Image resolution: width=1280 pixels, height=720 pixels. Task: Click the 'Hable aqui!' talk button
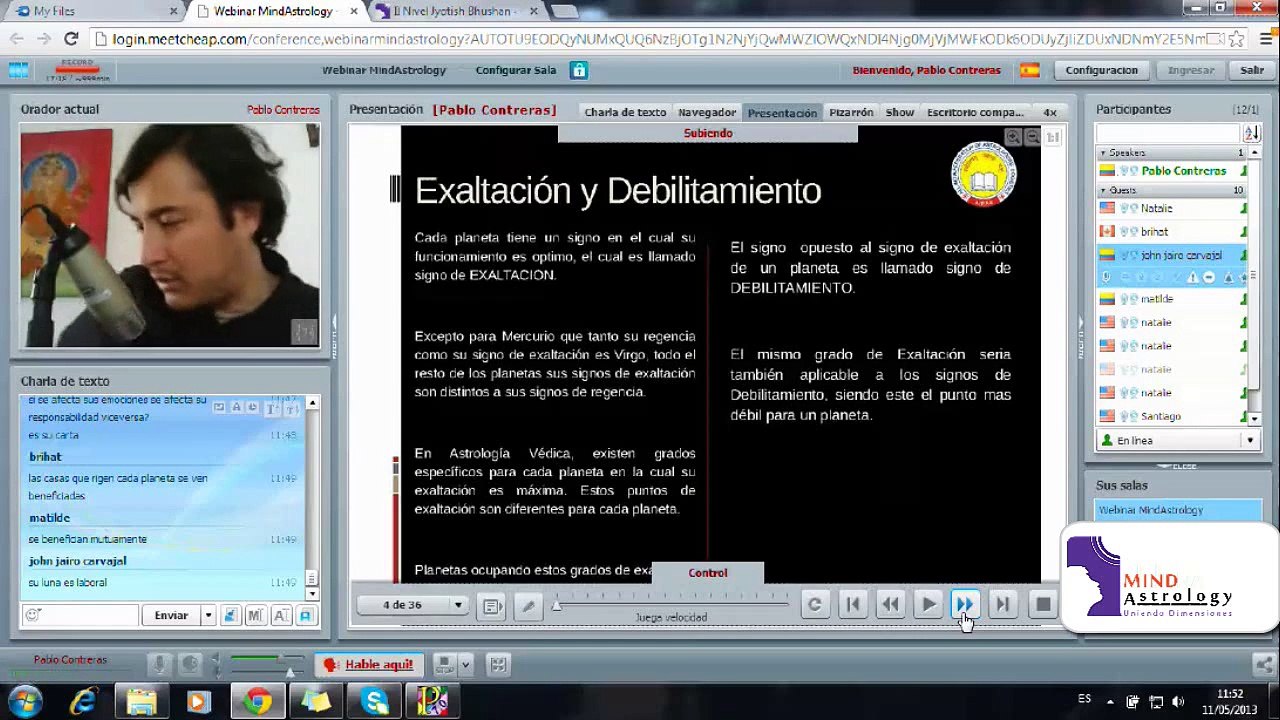pyautogui.click(x=367, y=664)
